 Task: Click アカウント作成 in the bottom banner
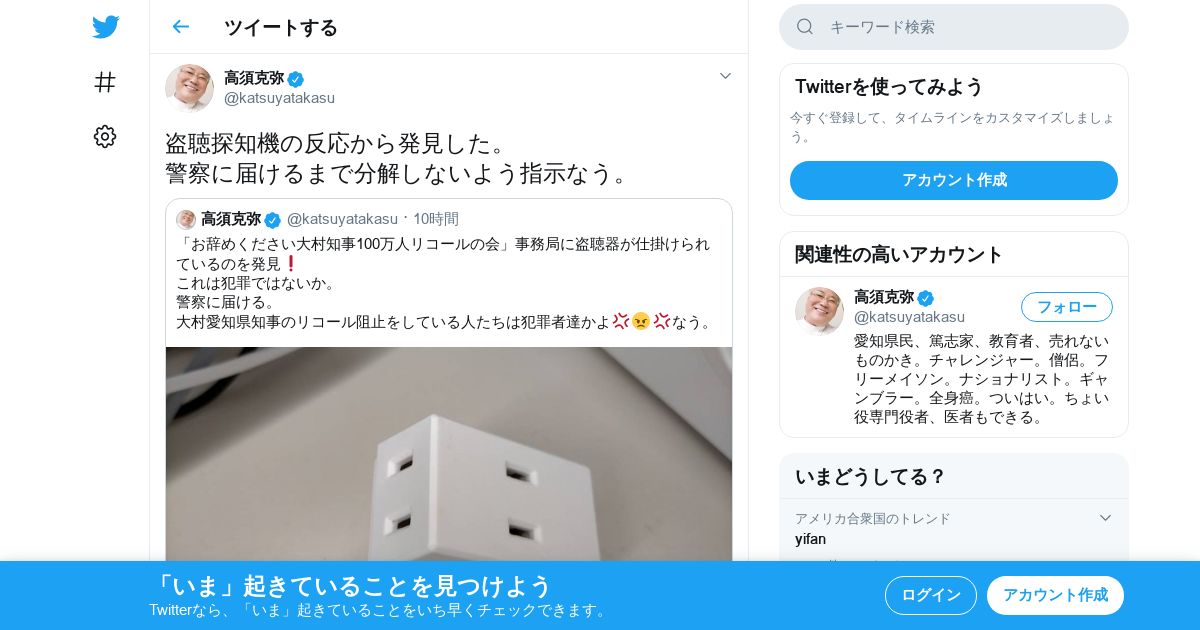[x=1055, y=595]
